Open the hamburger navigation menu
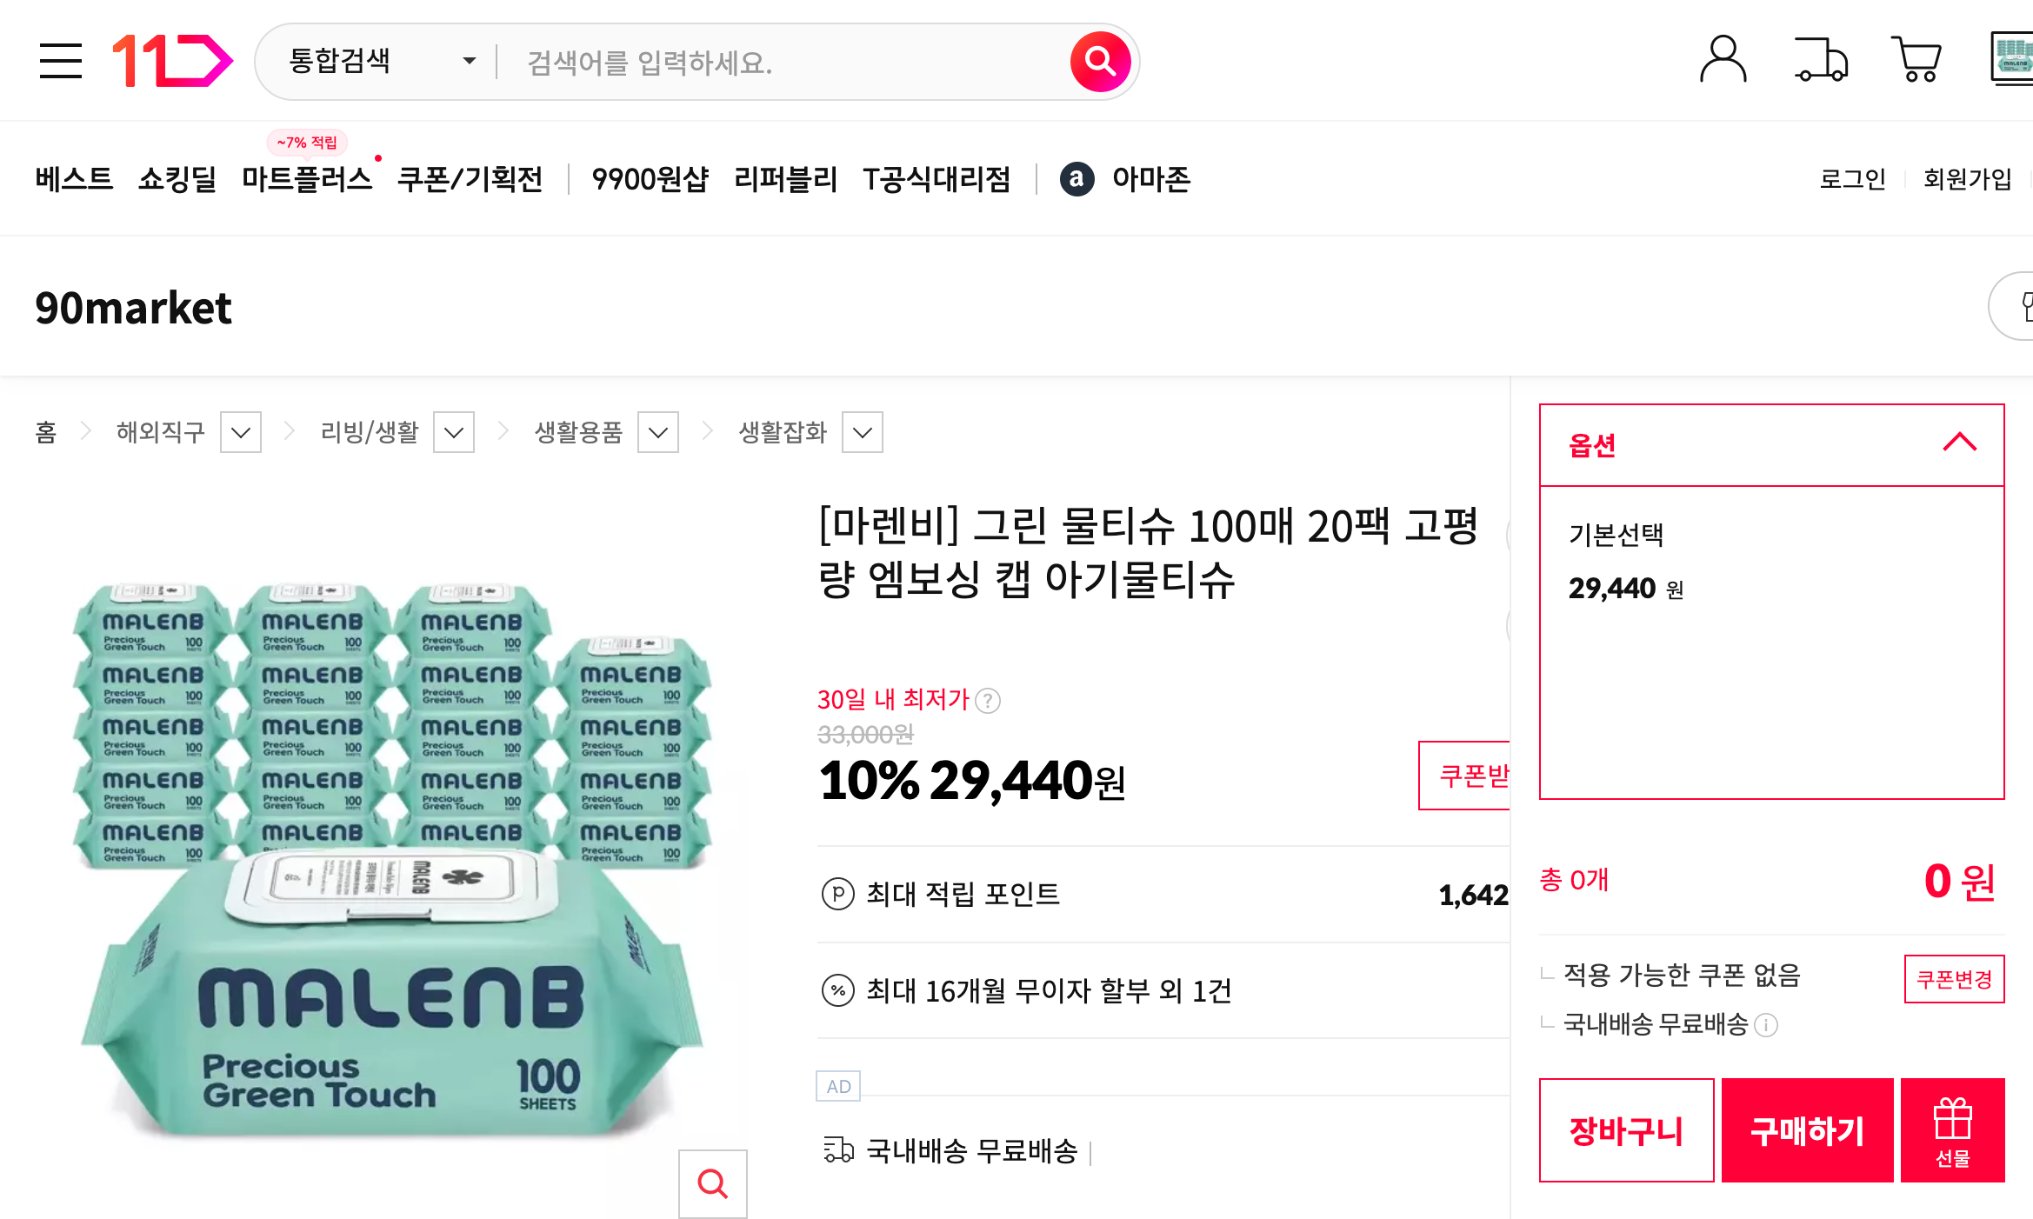The height and width of the screenshot is (1219, 2033). pos(60,60)
